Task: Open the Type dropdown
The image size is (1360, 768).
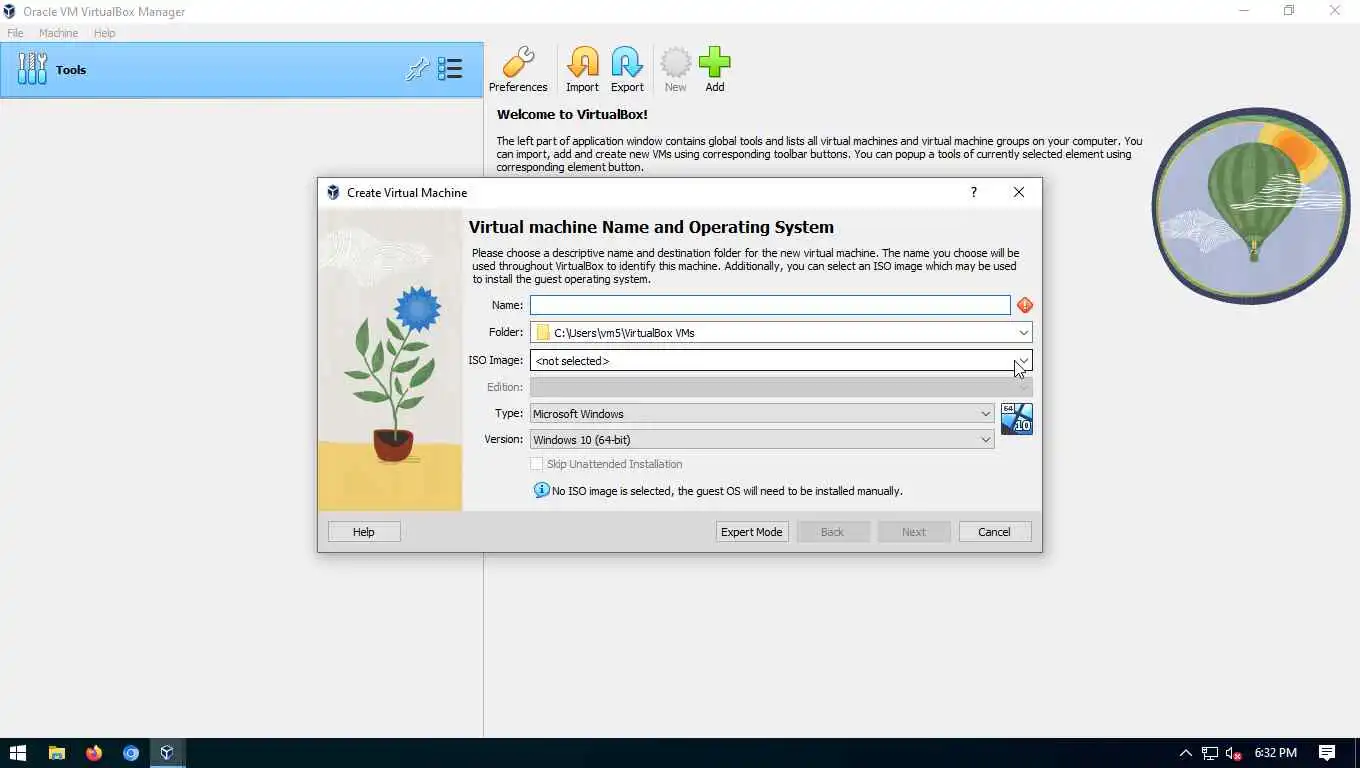Action: pos(762,413)
